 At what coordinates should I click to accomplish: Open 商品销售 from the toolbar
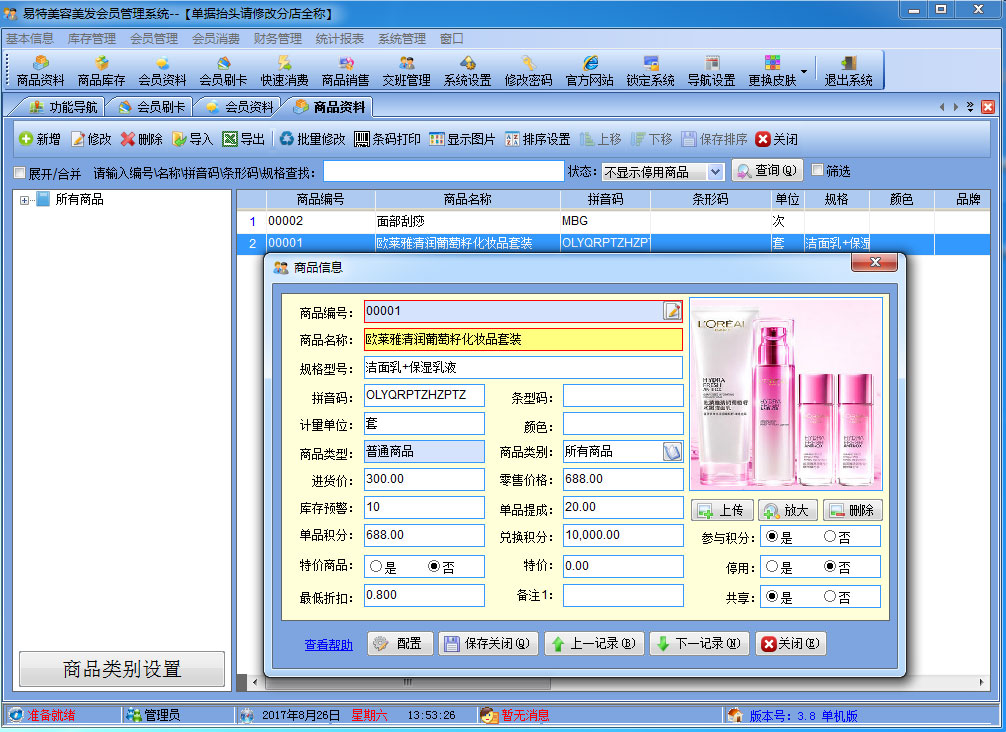345,71
